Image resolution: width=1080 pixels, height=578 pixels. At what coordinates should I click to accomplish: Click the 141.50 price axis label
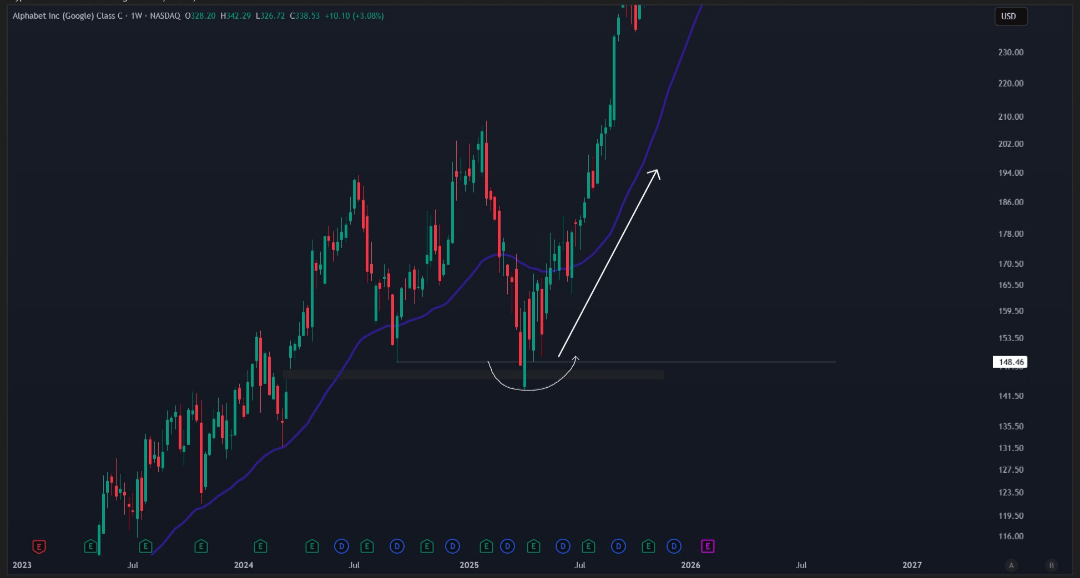(1010, 396)
